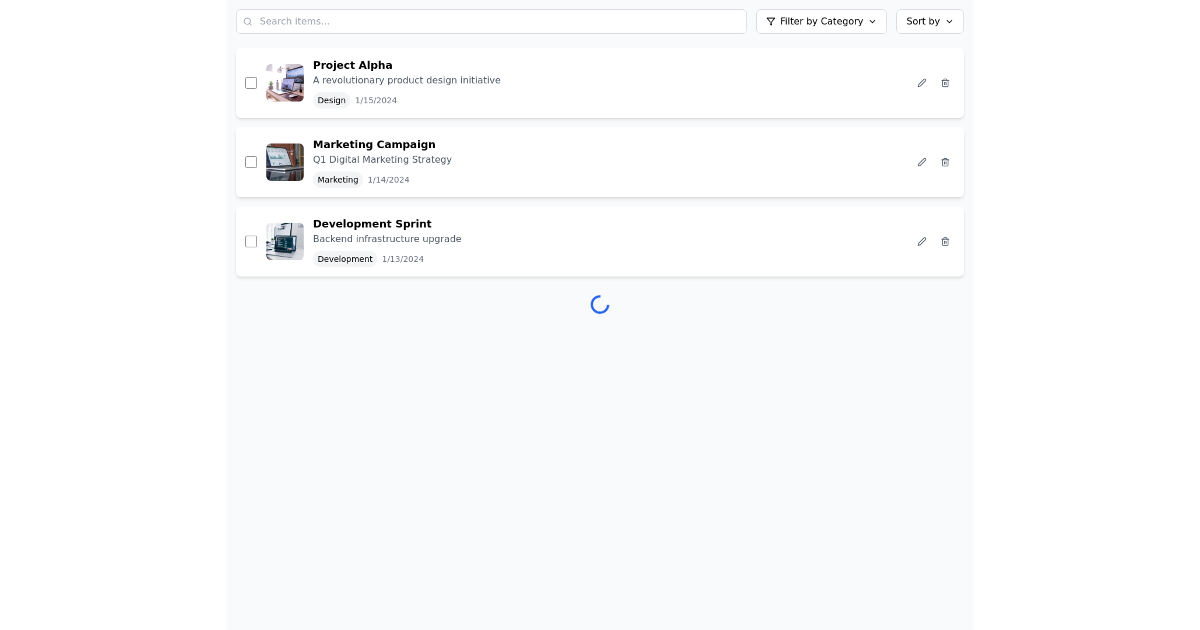This screenshot has height=630, width=1200.
Task: Click the Marketing Campaign thumbnail image
Action: coord(284,161)
